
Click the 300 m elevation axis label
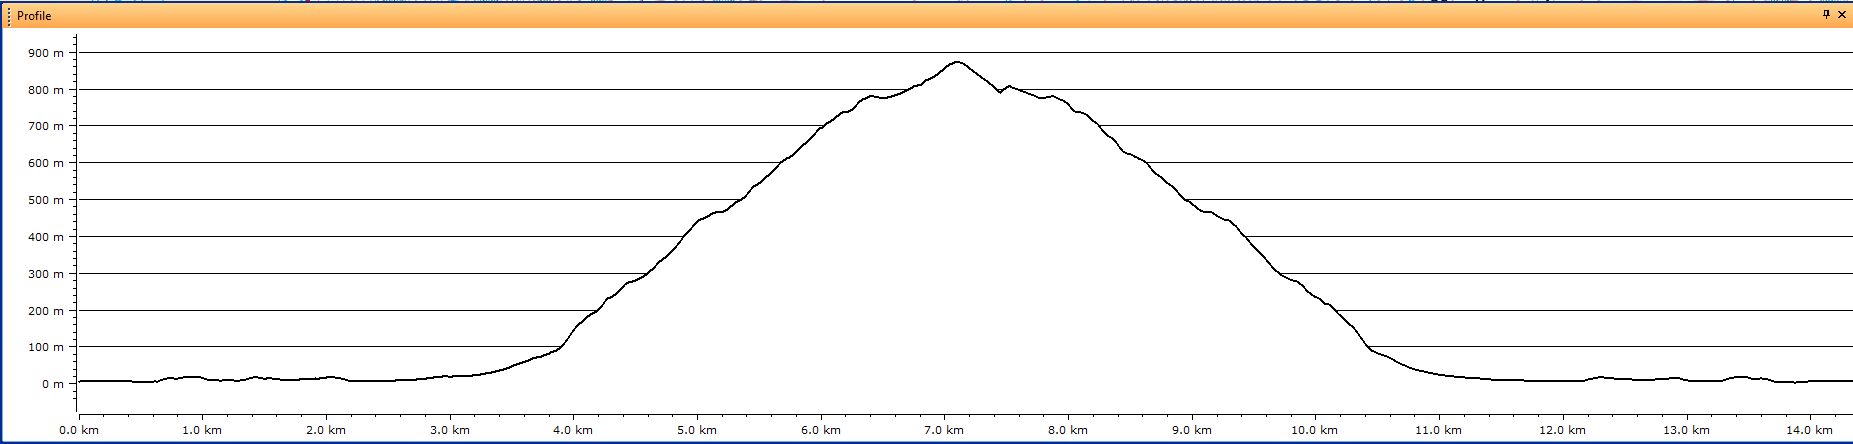(x=46, y=274)
